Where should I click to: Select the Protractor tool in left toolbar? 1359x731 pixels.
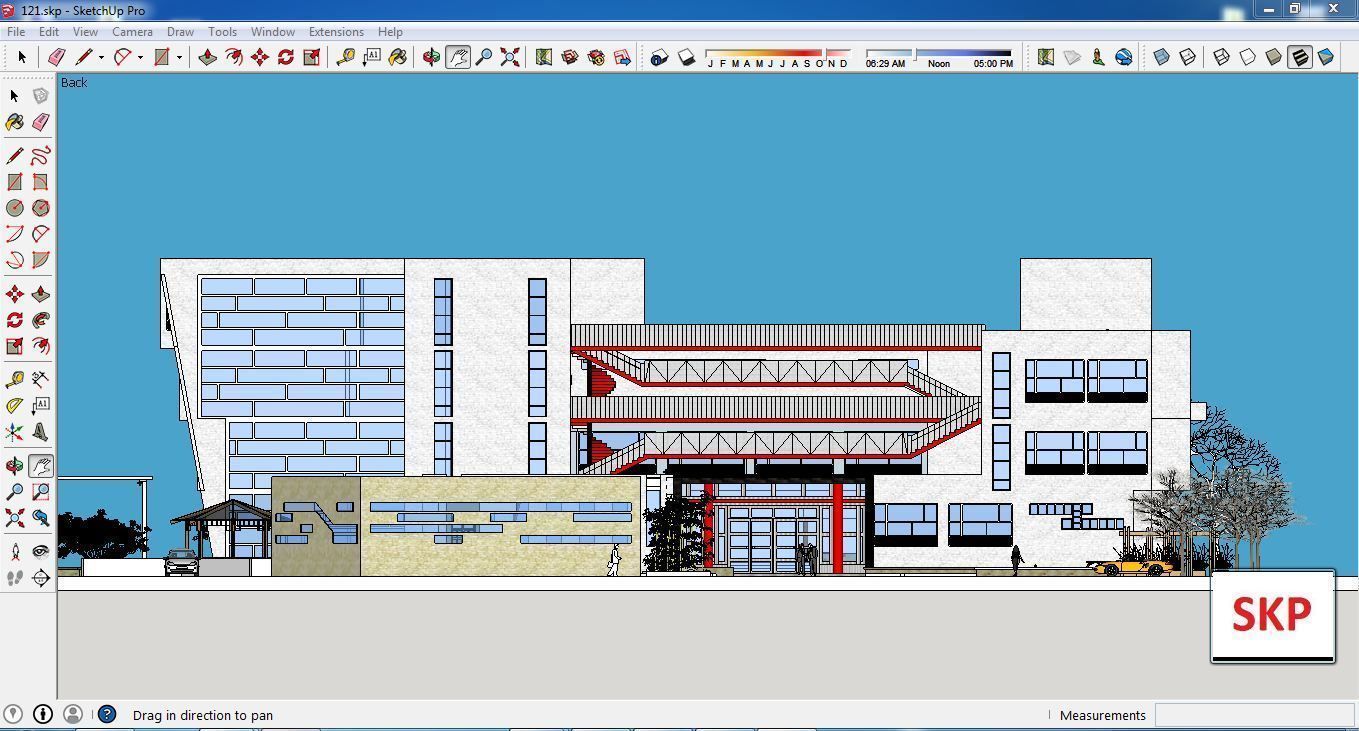coord(14,406)
